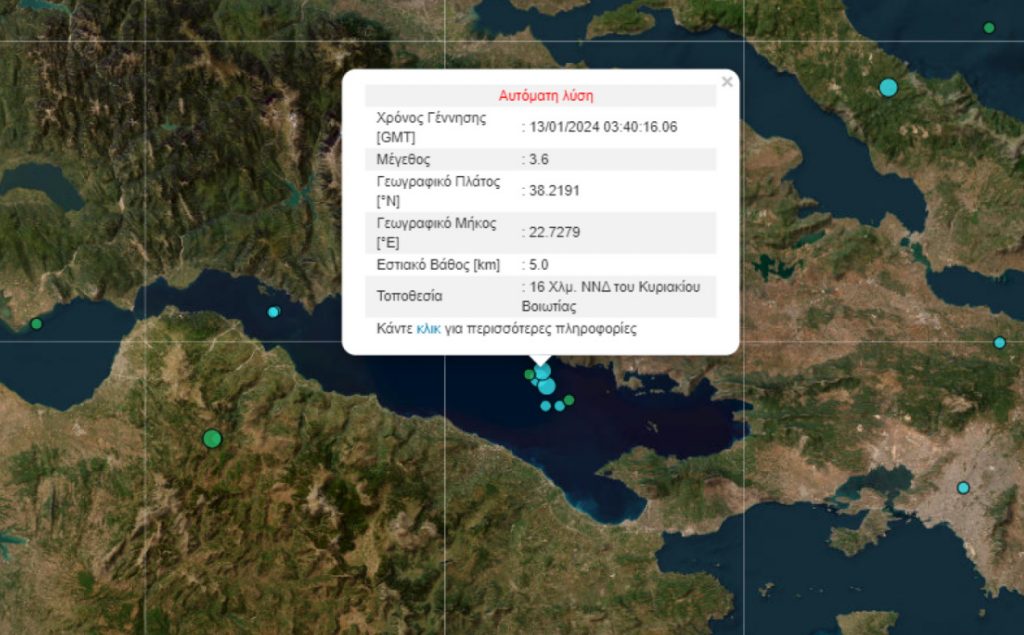1024x635 pixels.
Task: Select the green earthquake marker on the western coast
Action: click(36, 325)
